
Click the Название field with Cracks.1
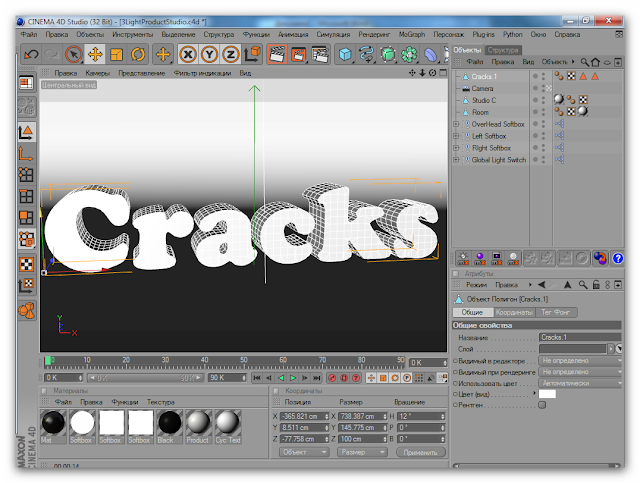(580, 337)
